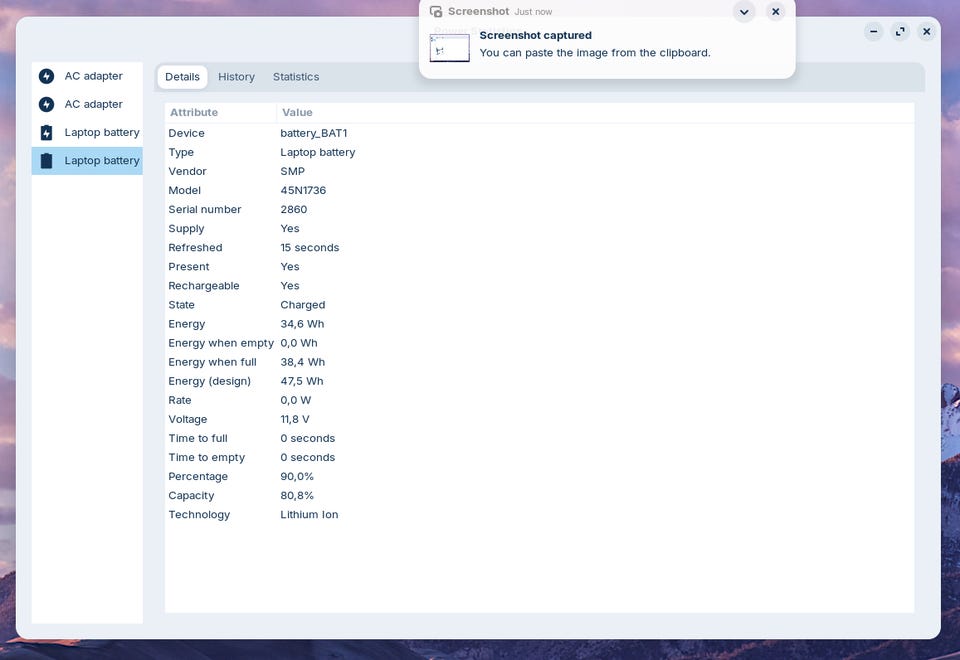Switch to the History tab
The height and width of the screenshot is (660, 960).
[236, 77]
